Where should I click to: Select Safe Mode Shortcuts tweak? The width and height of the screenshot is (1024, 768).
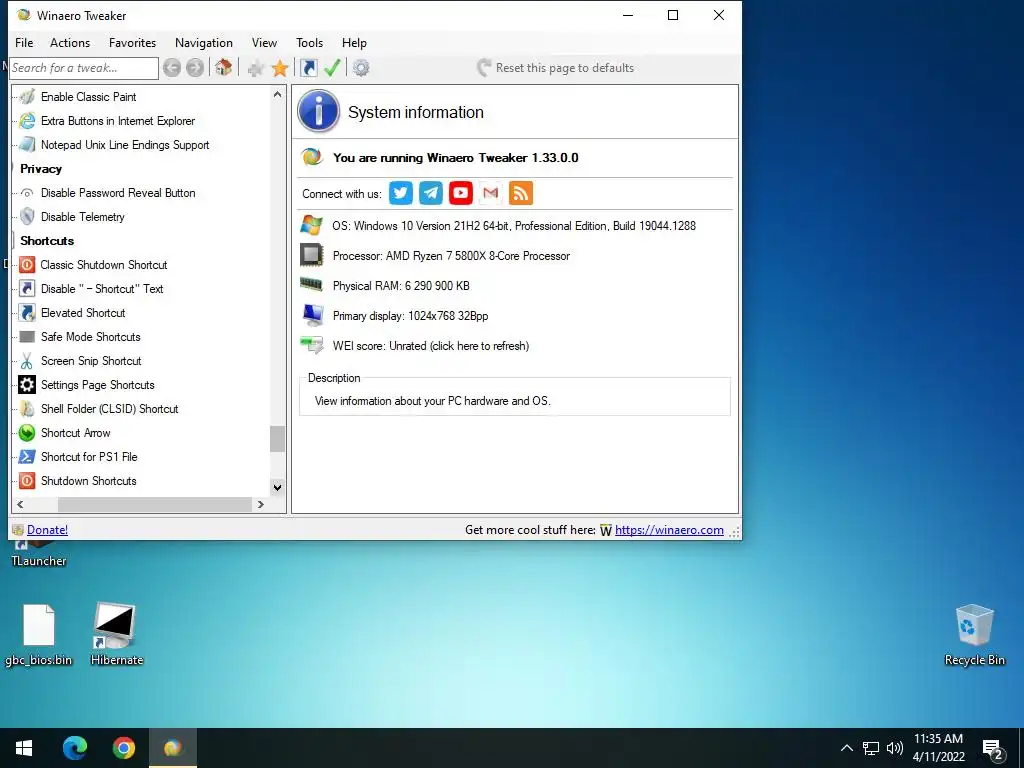pos(91,336)
